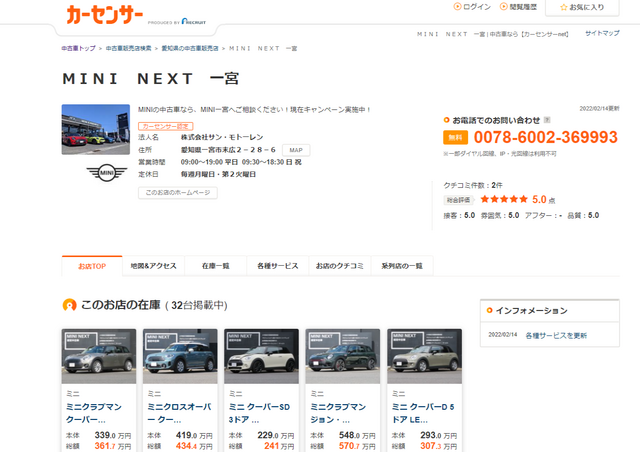Open ミニクロスオーバー クー... listing title

[179, 413]
